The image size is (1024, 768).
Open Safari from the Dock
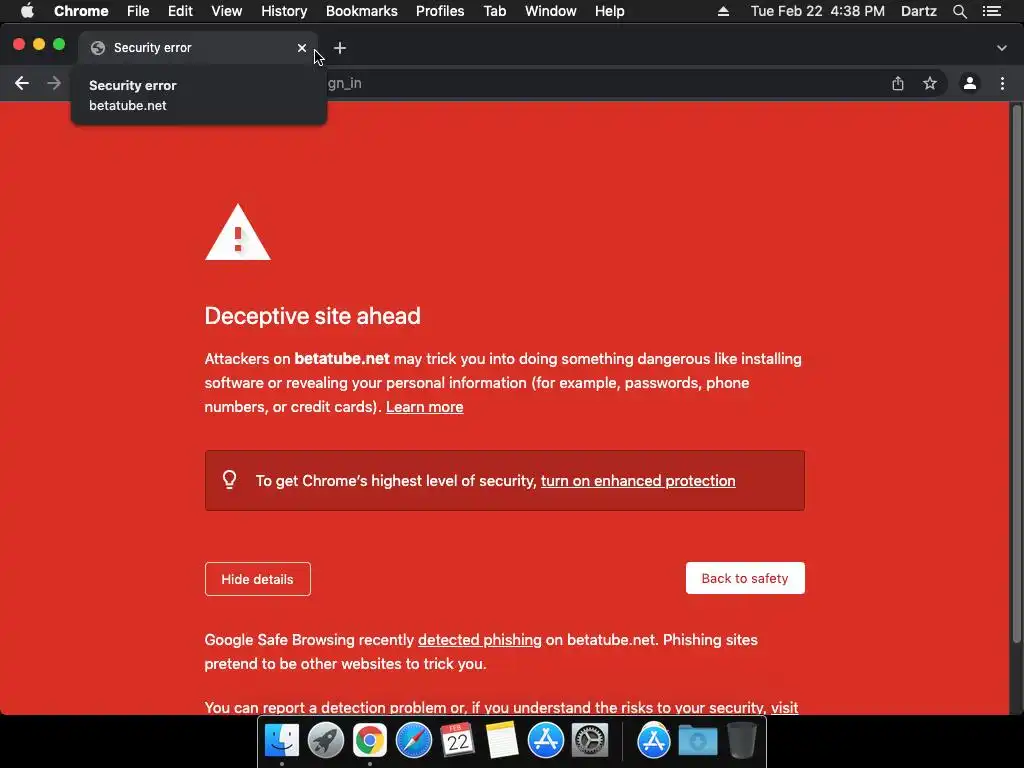pyautogui.click(x=414, y=740)
